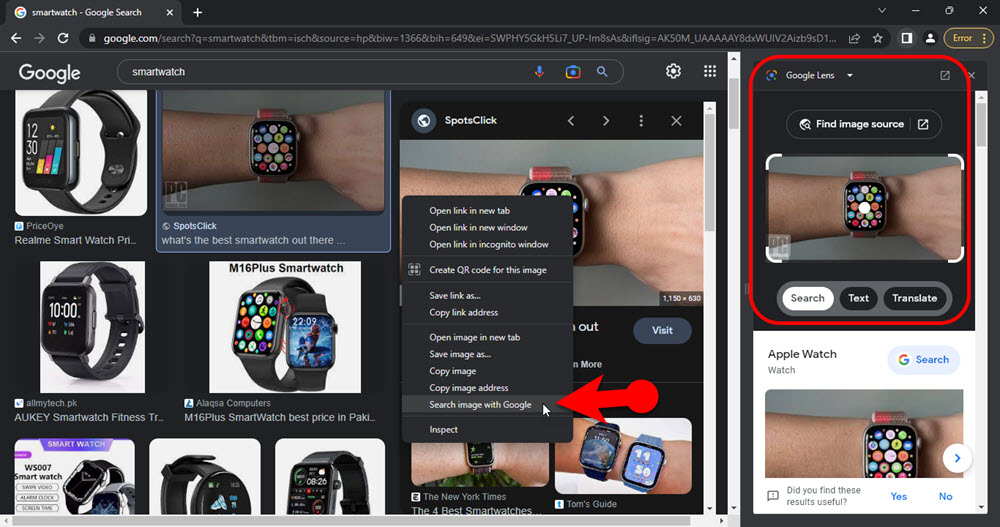Switch to Translate mode in Lens

coord(914,298)
